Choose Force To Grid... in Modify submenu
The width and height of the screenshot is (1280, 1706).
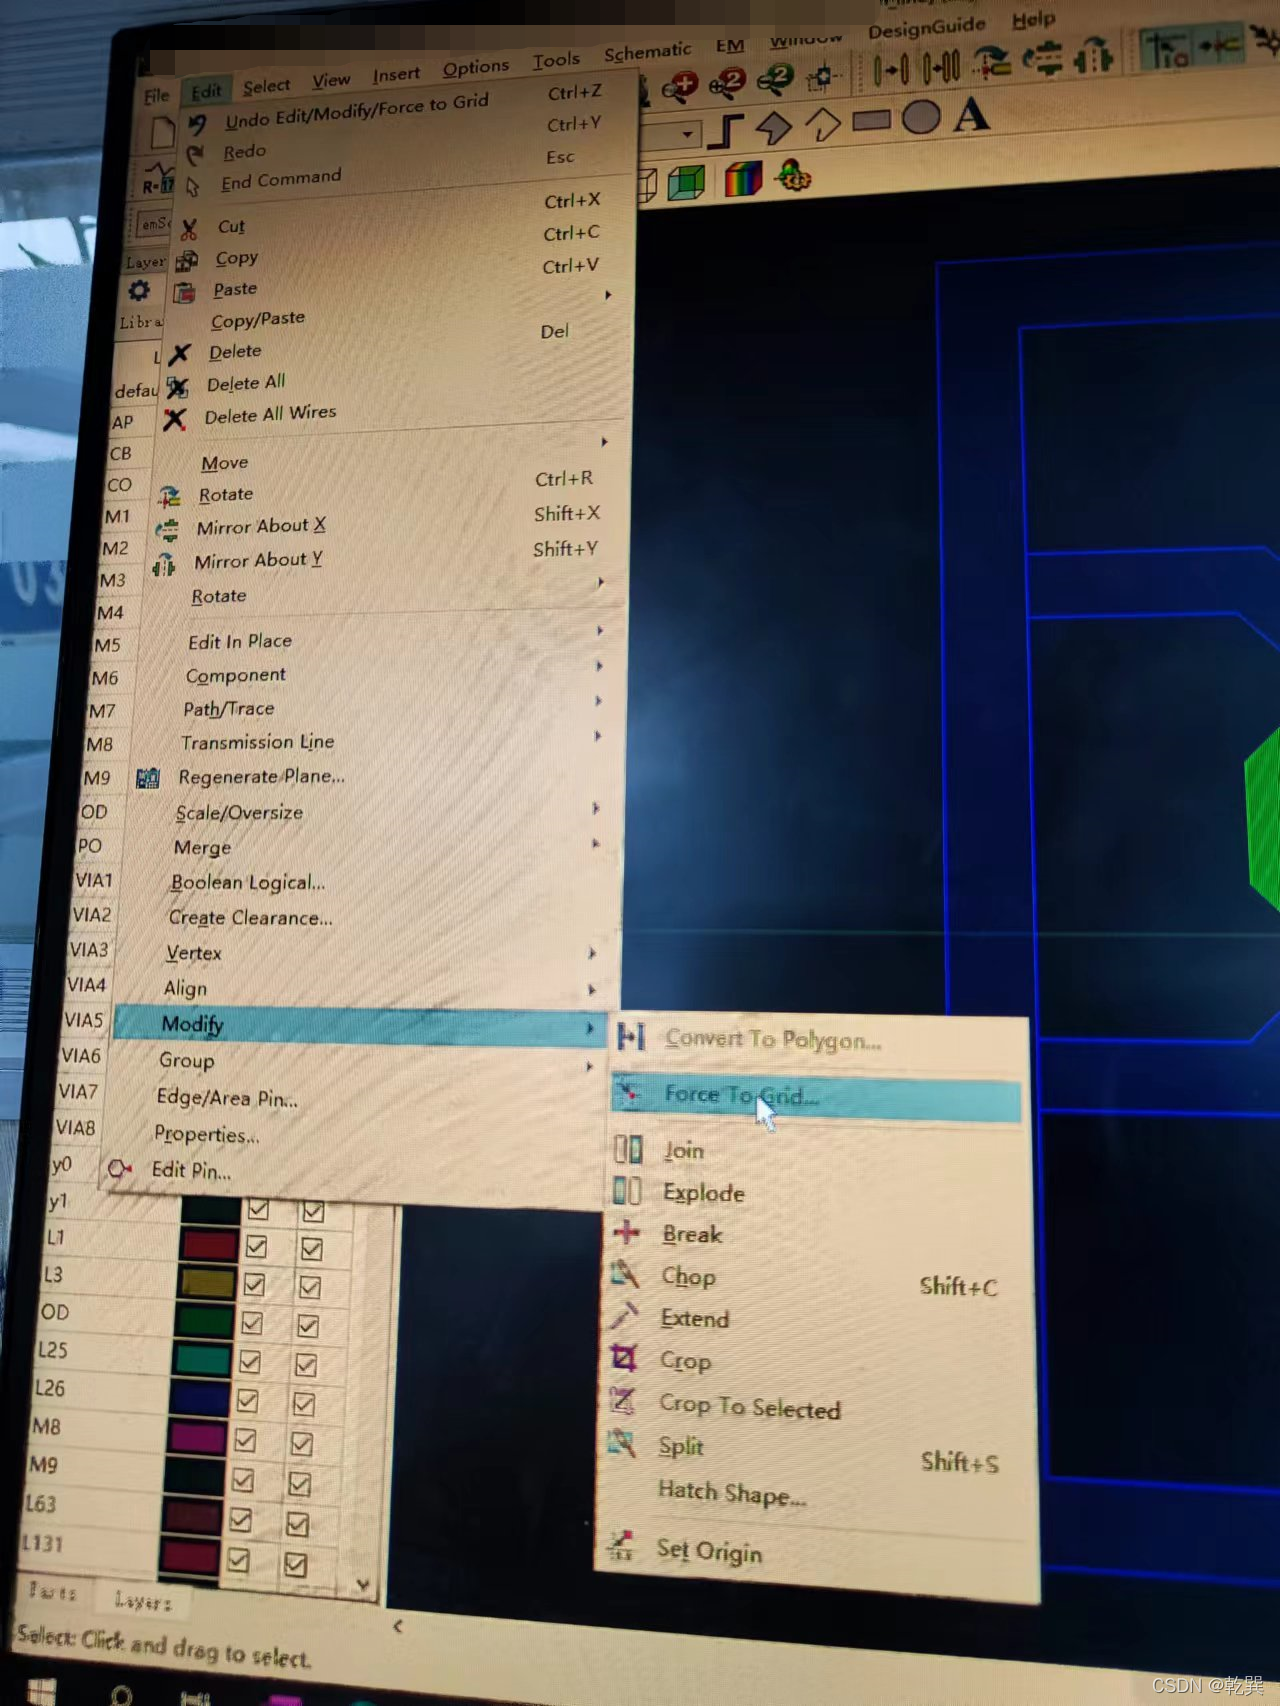(x=816, y=1096)
